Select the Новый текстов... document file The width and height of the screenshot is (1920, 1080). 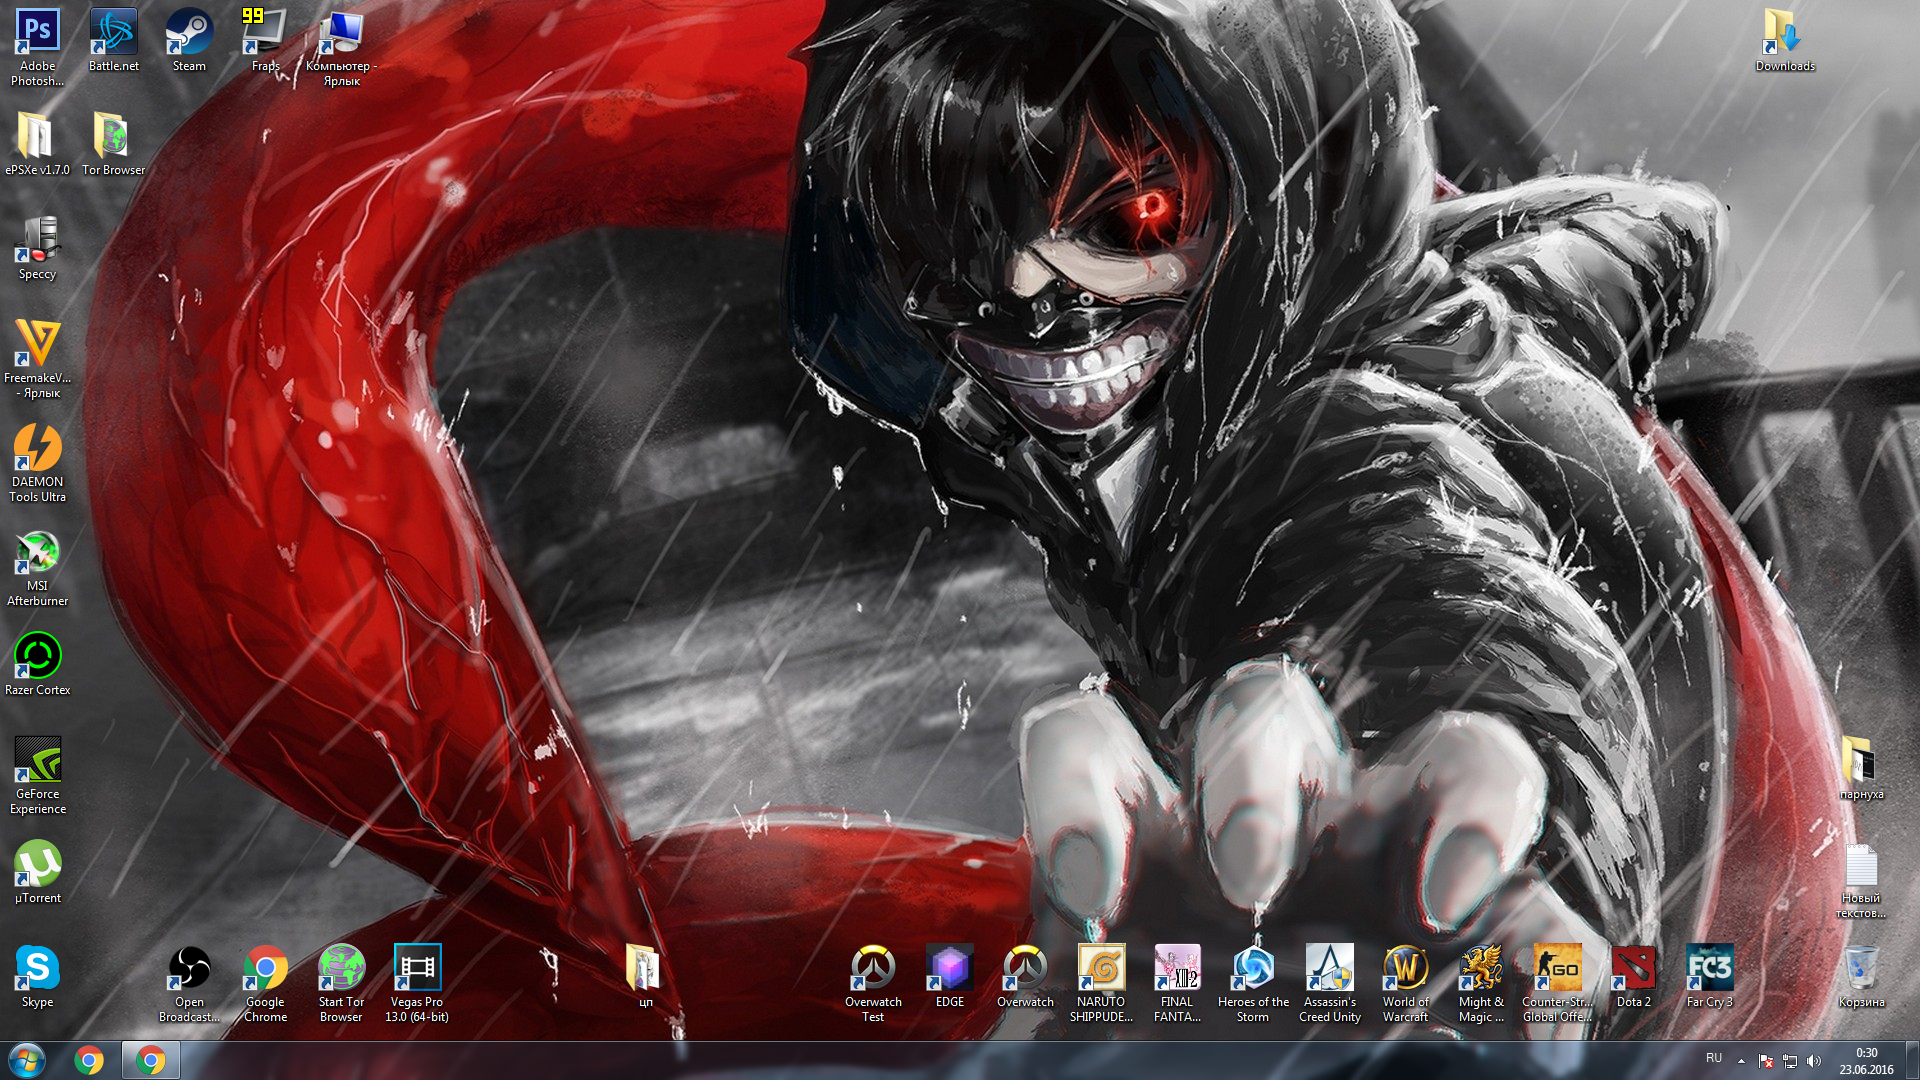[1861, 880]
